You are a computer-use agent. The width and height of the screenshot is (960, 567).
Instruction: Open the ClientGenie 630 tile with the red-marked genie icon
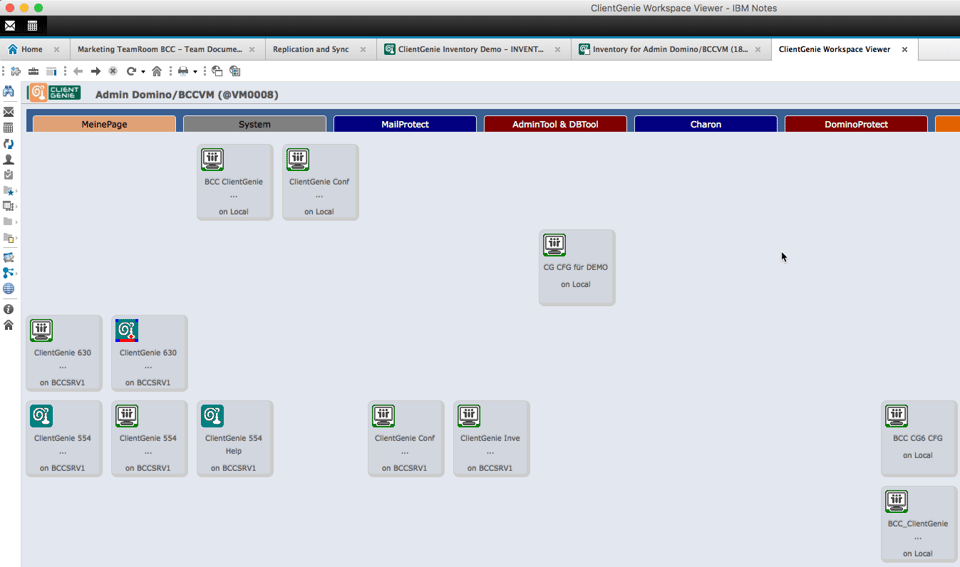point(149,353)
